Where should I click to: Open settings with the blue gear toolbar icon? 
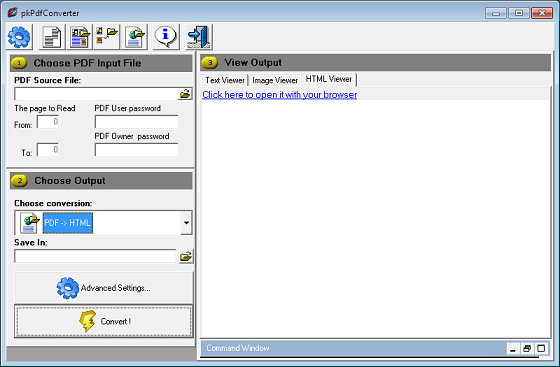click(19, 37)
